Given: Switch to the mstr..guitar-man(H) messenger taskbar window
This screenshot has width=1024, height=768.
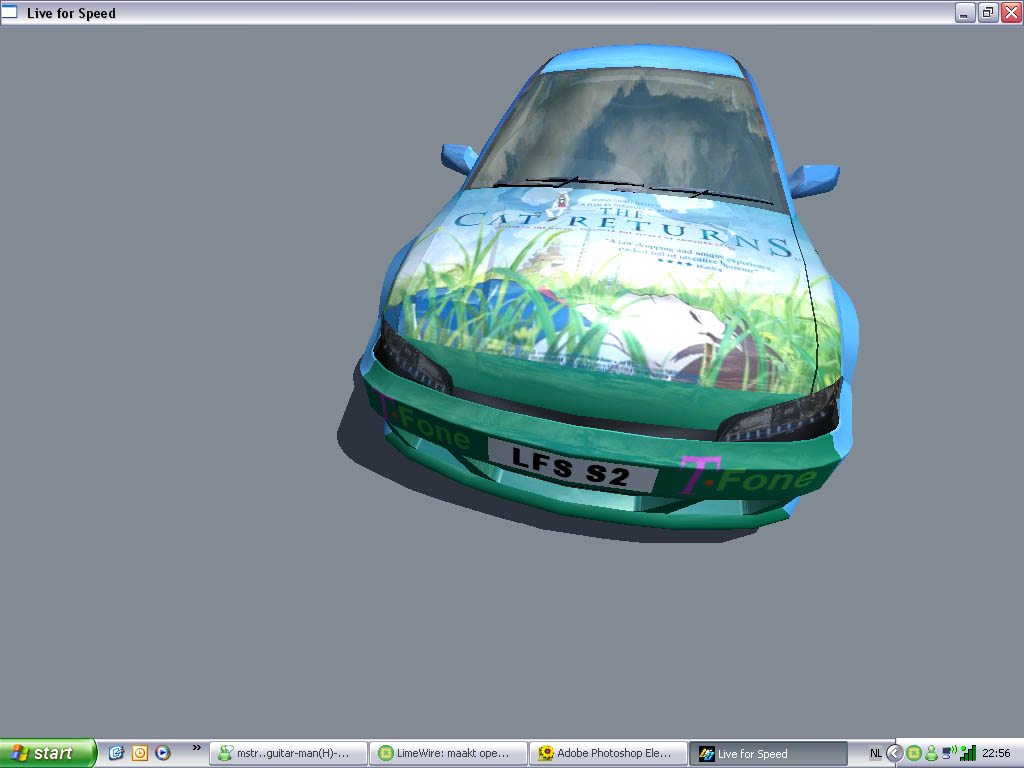Looking at the screenshot, I should (x=288, y=753).
